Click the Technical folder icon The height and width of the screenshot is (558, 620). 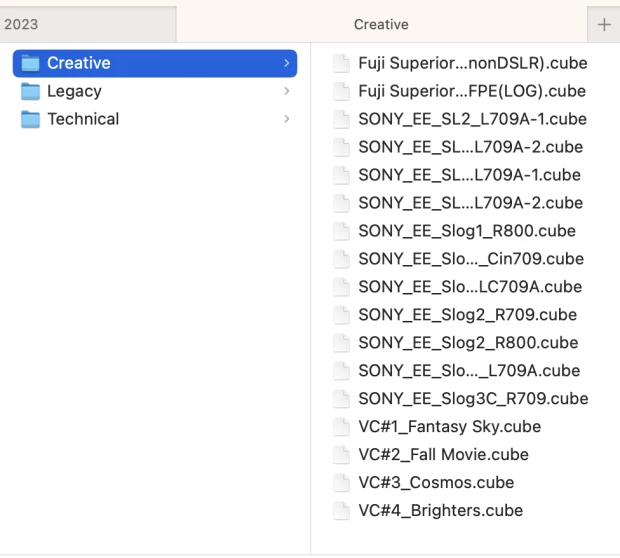click(x=30, y=119)
